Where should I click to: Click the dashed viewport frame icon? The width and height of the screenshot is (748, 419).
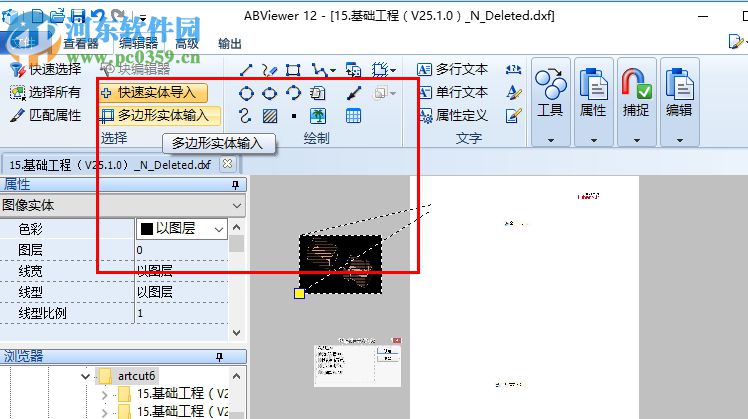click(x=380, y=70)
